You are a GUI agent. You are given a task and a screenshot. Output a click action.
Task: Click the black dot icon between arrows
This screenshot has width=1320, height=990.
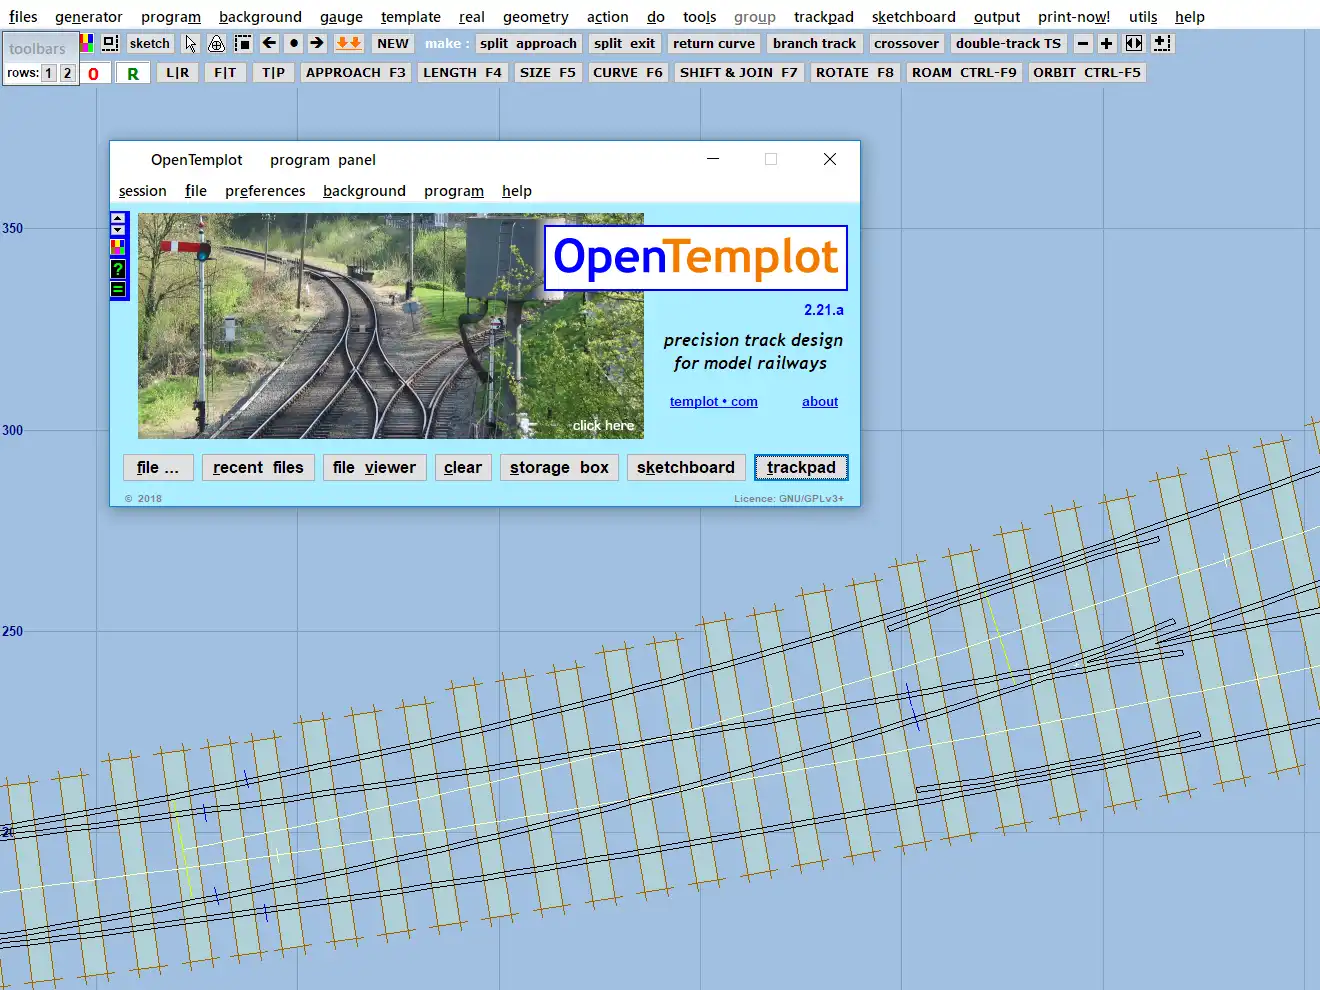pos(293,43)
